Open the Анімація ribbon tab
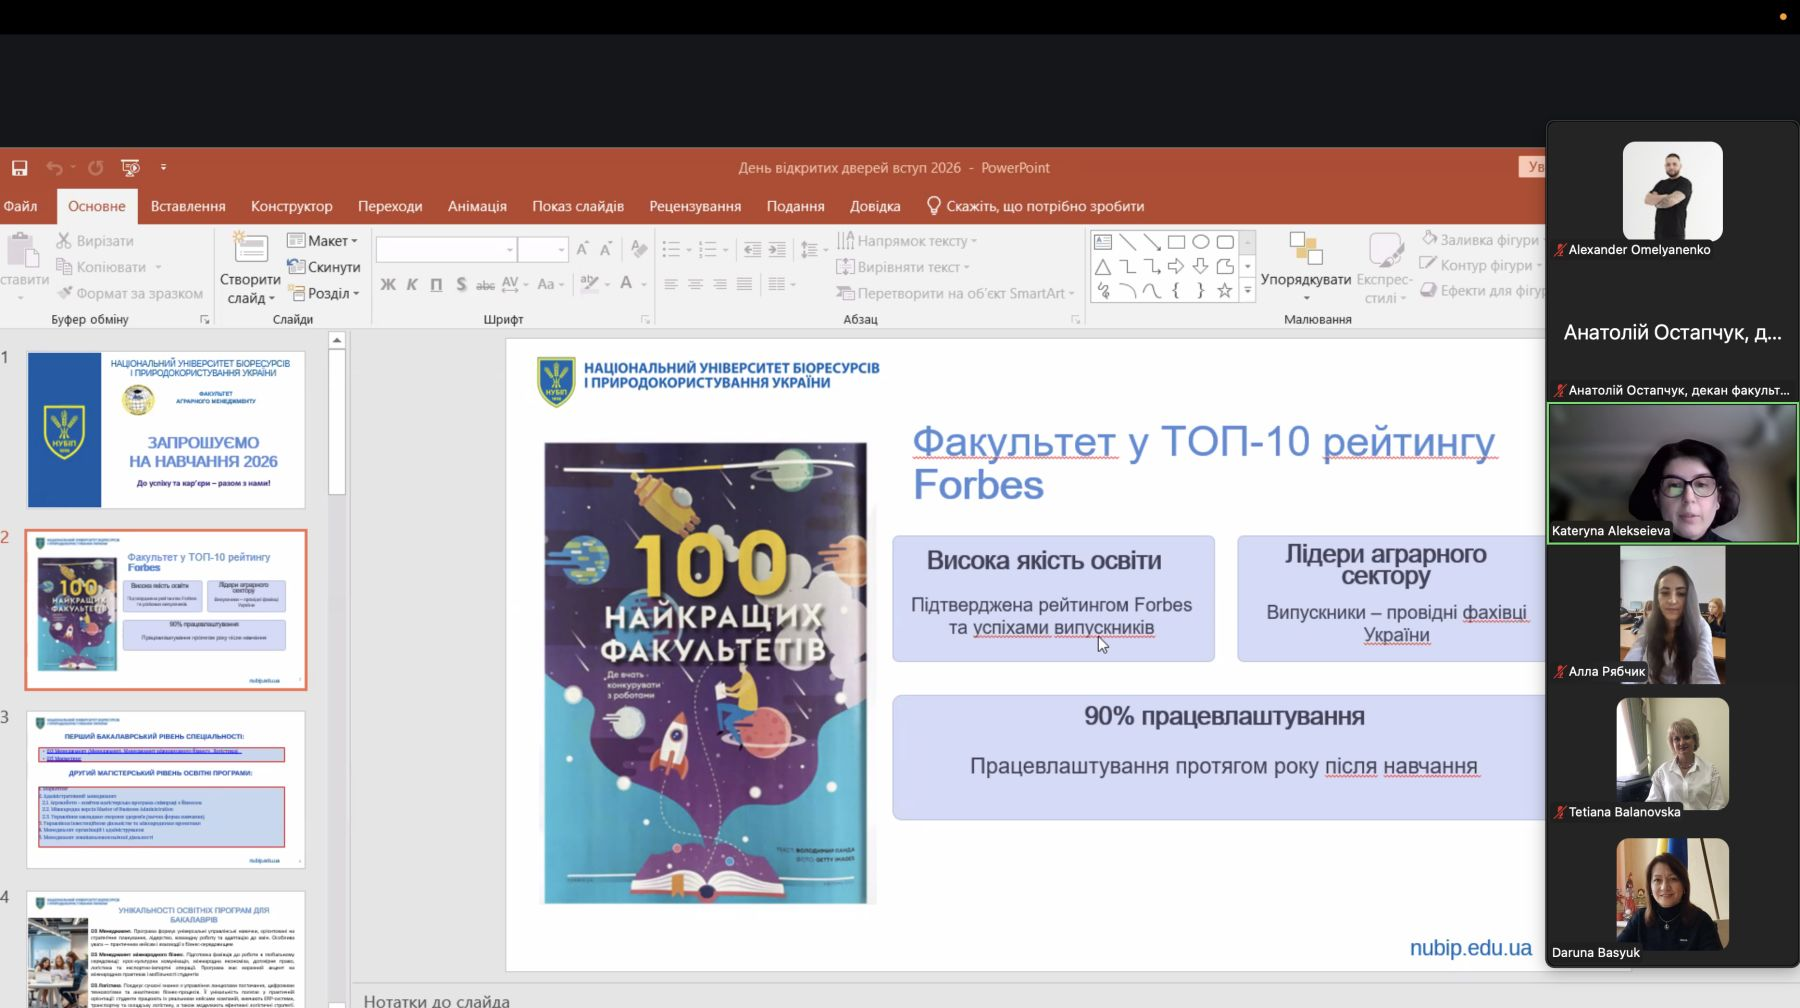Viewport: 1800px width, 1008px height. pyautogui.click(x=477, y=206)
